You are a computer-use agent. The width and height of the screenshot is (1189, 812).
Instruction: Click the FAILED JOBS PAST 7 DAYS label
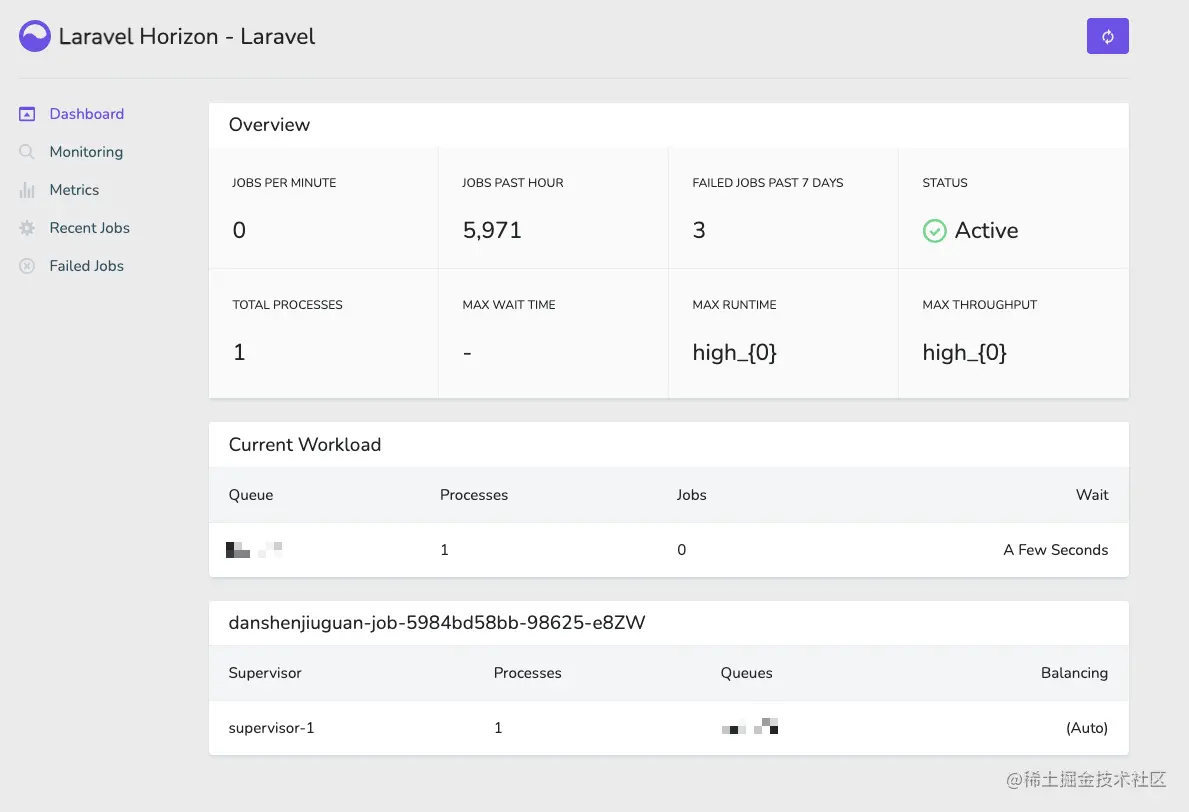767,183
